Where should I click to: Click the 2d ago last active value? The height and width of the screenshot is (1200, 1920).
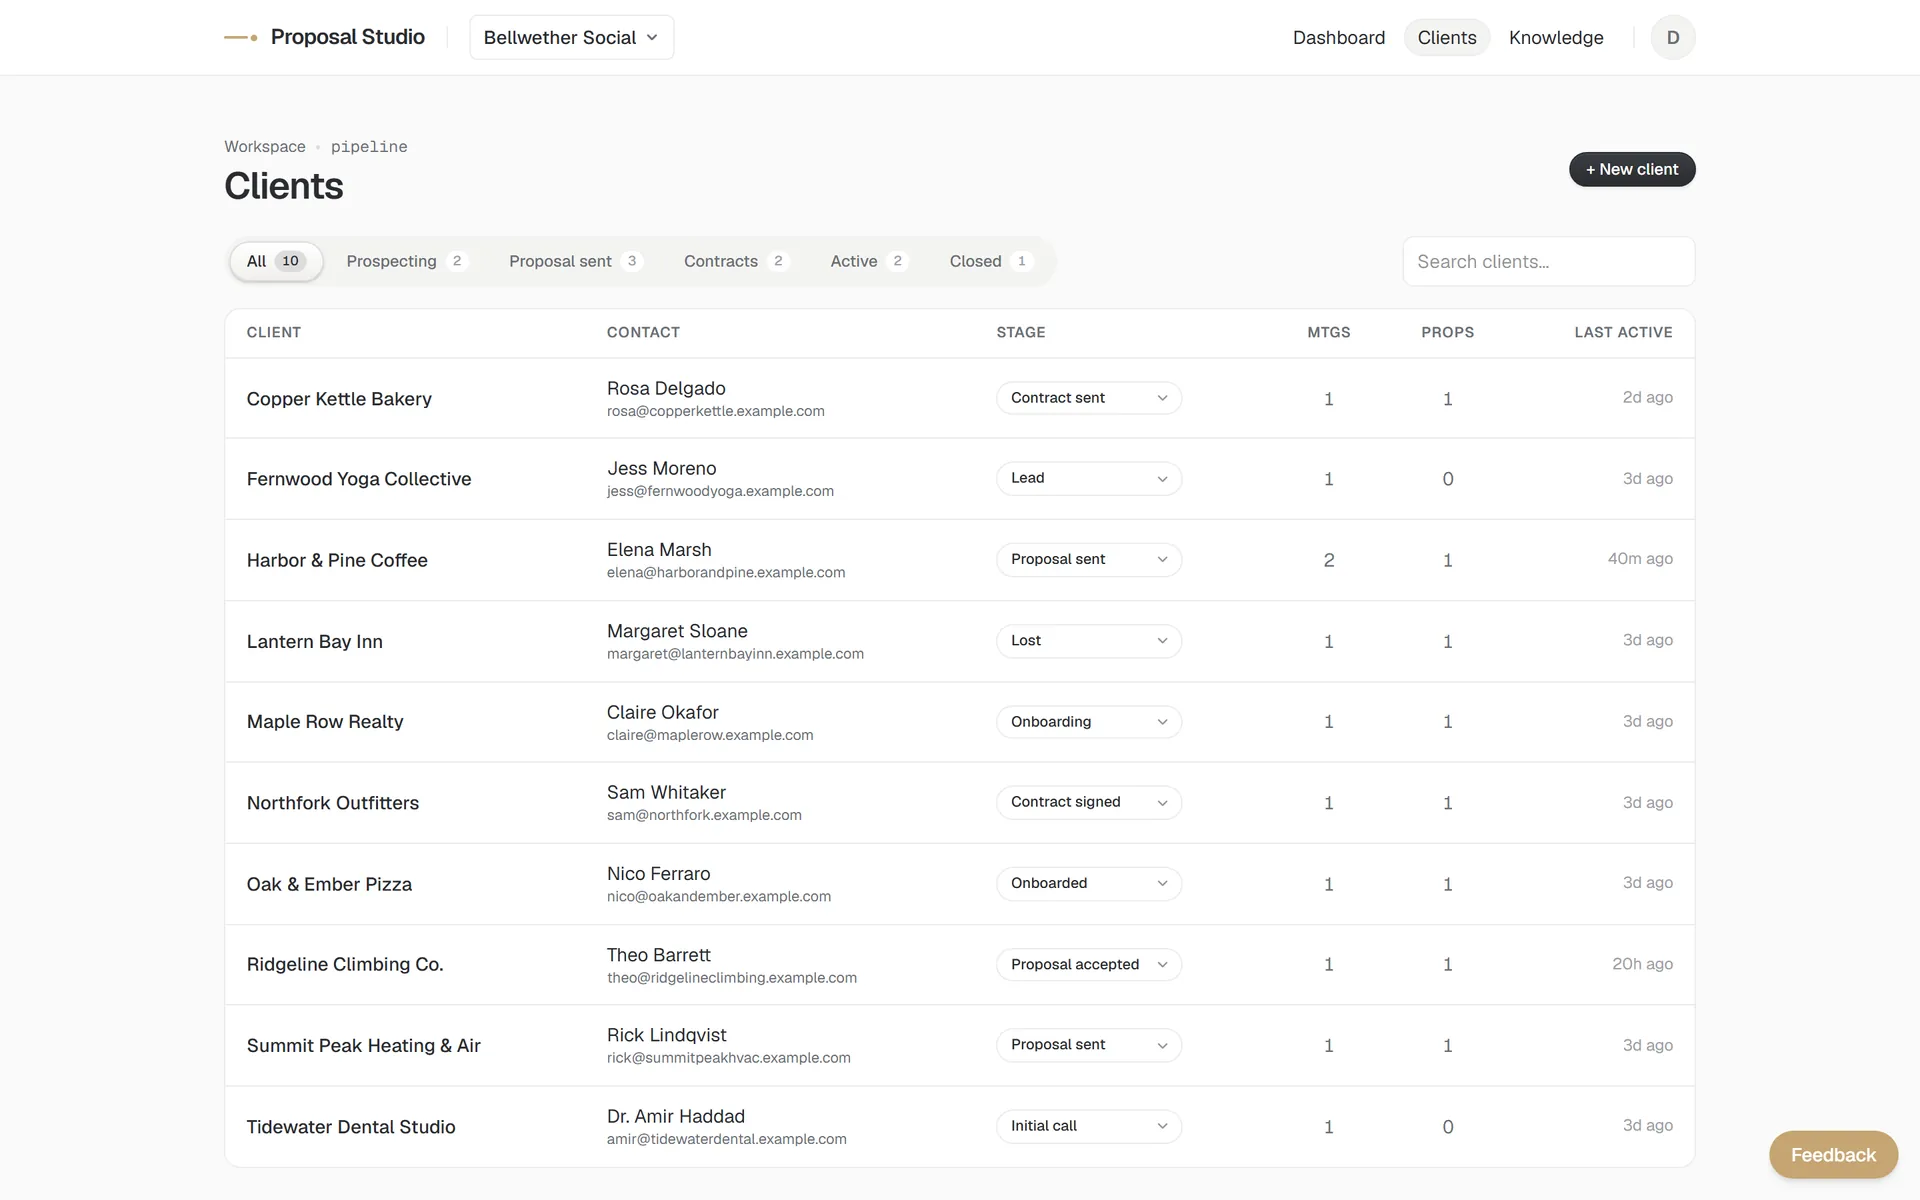click(1647, 397)
